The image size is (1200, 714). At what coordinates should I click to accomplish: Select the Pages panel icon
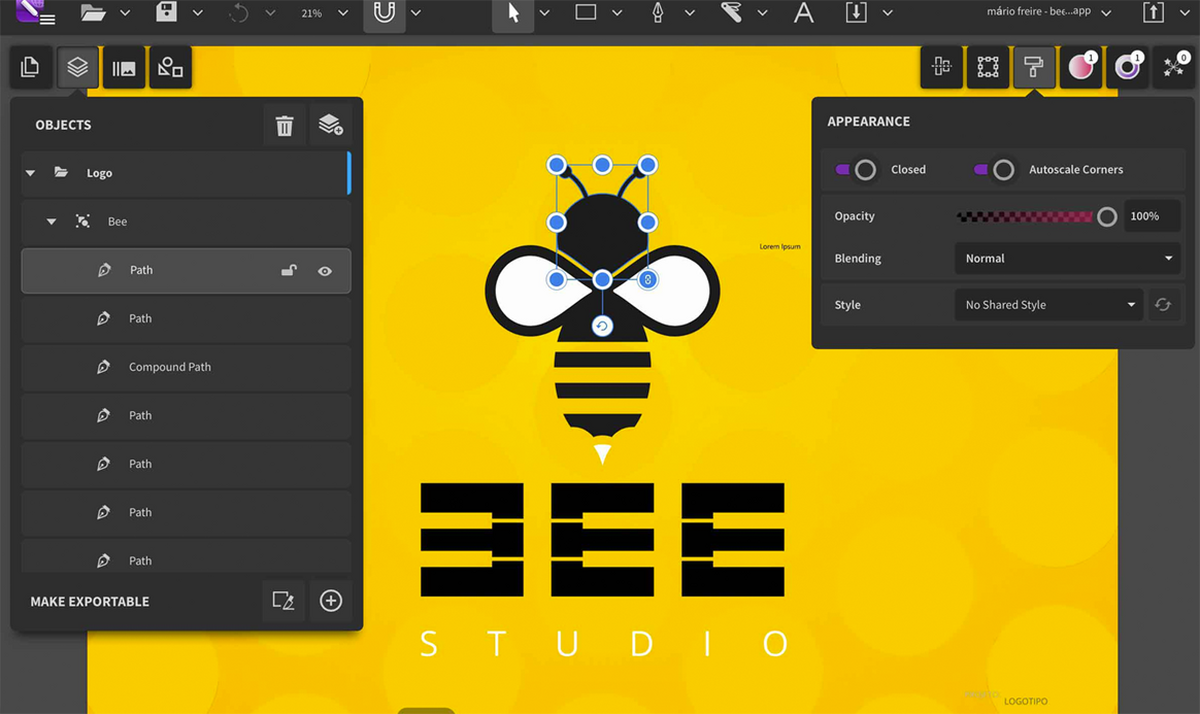pyautogui.click(x=30, y=67)
